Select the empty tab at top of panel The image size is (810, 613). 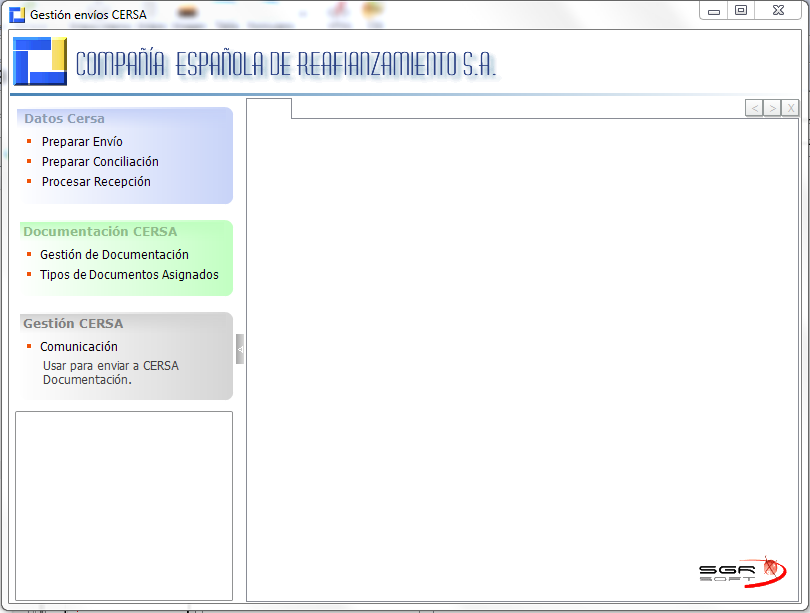tap(269, 108)
